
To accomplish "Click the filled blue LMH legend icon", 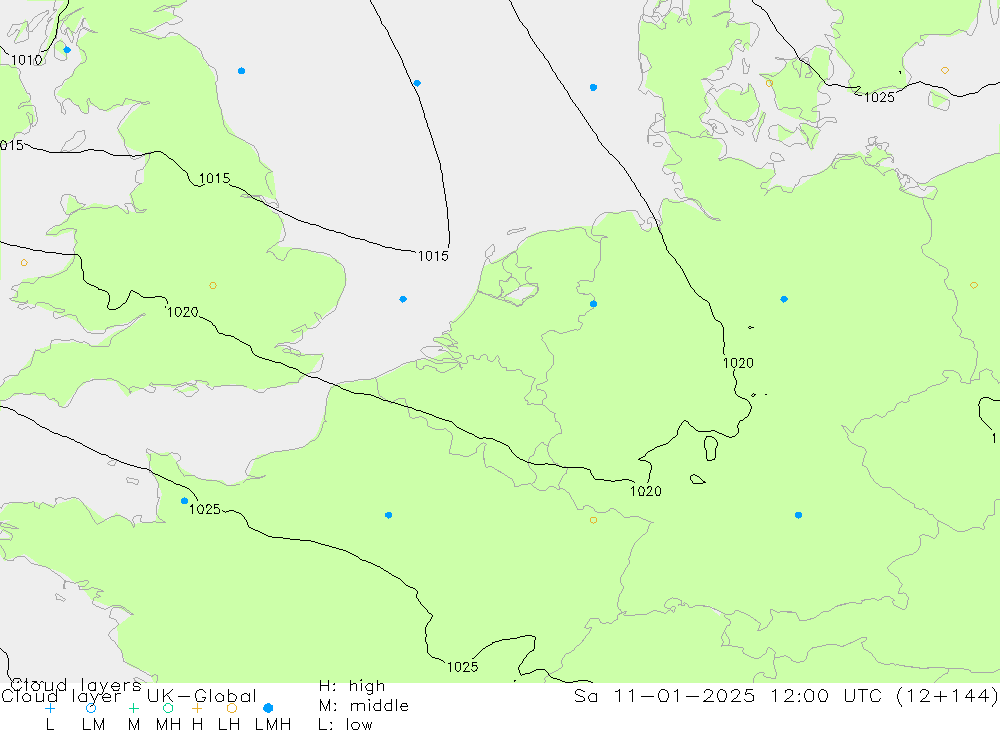I will (x=268, y=708).
